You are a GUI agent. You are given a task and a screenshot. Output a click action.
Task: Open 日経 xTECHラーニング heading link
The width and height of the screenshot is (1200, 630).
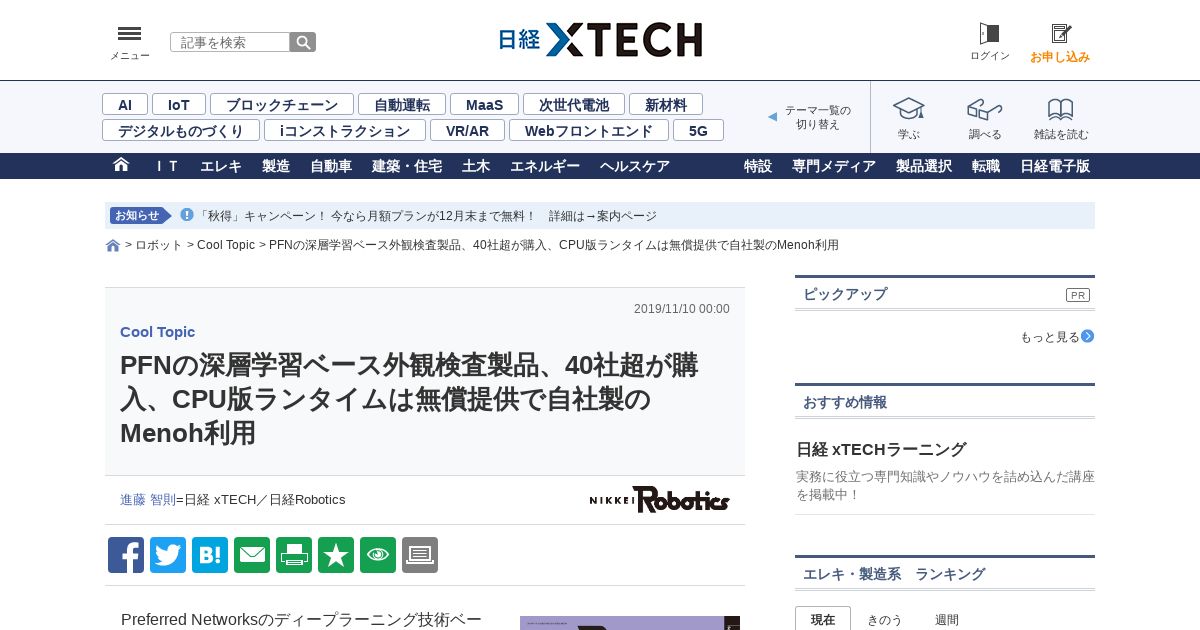click(x=881, y=449)
